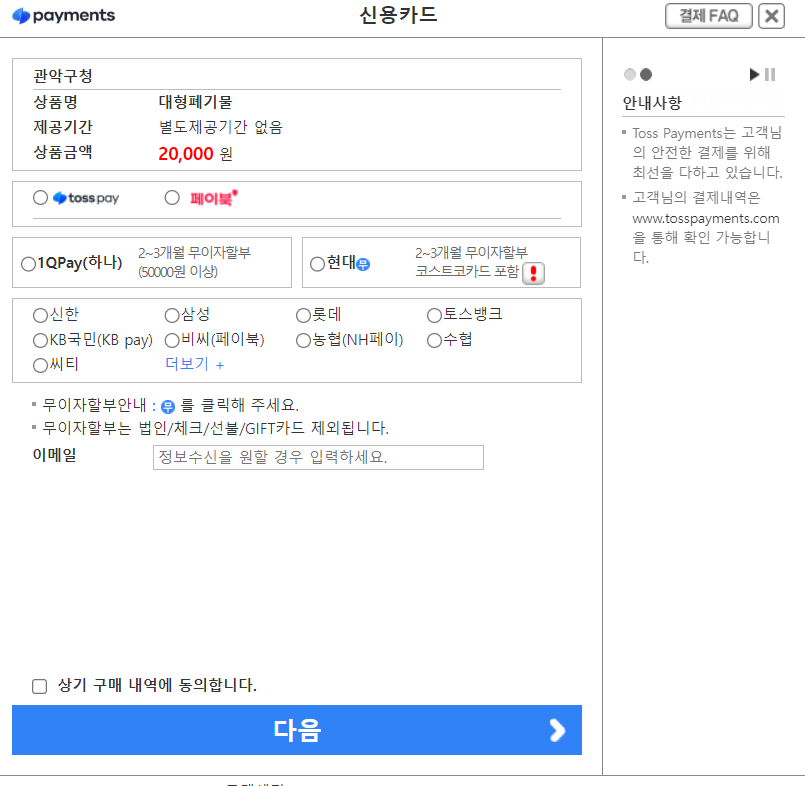Open 코스트코카드 포함 link

467,271
